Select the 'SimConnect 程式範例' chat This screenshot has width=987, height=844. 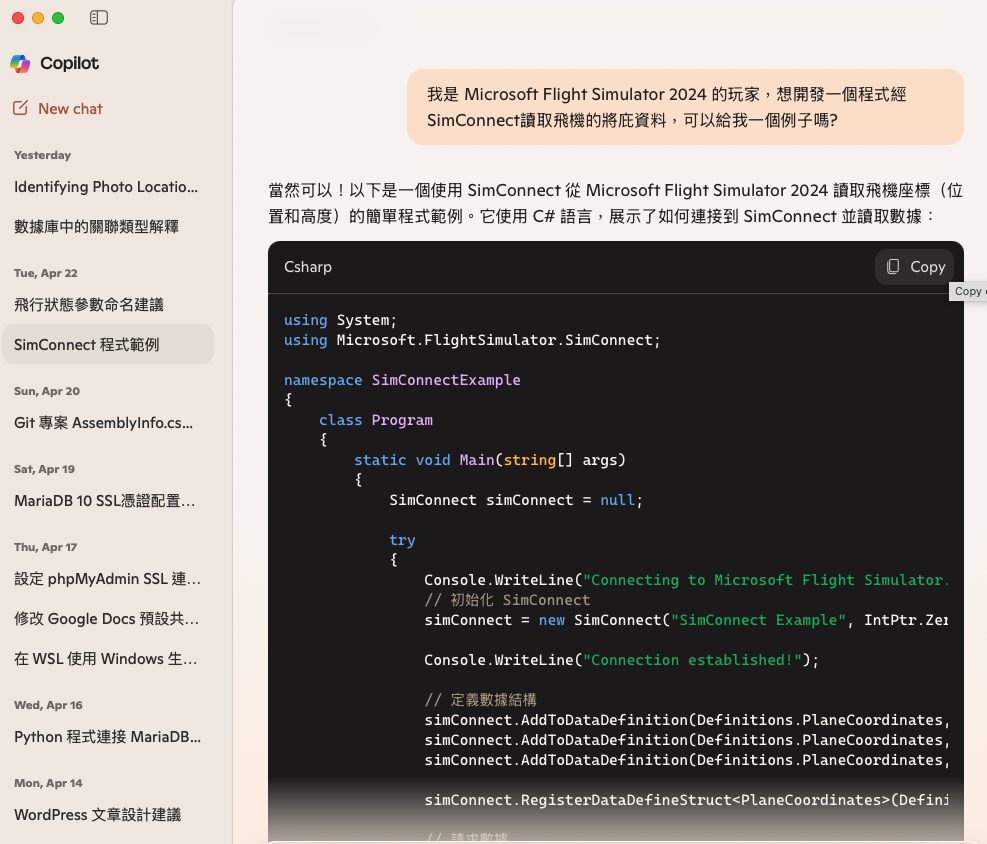click(x=108, y=344)
